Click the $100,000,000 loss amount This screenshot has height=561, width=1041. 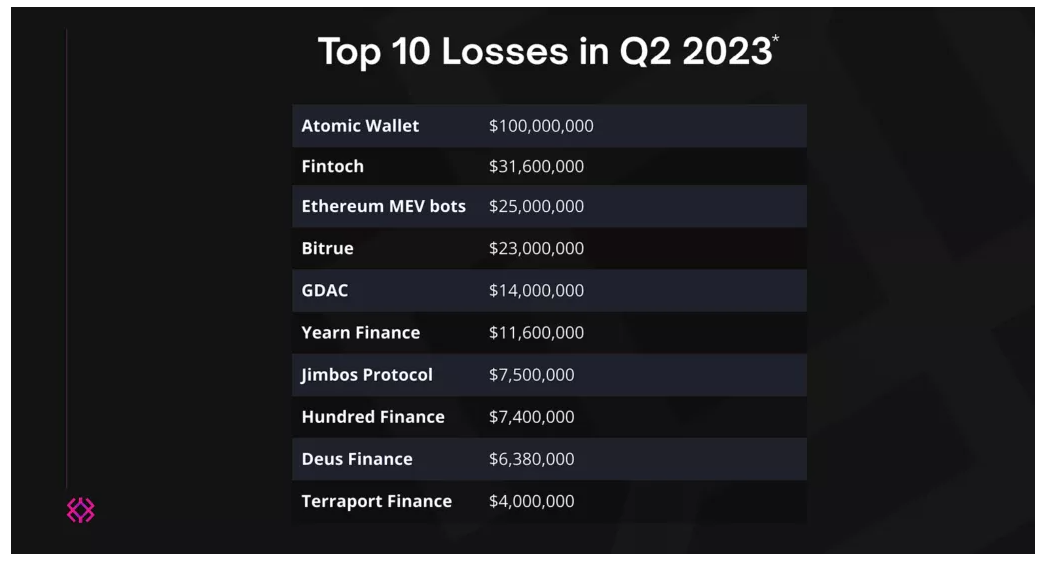[x=541, y=126]
